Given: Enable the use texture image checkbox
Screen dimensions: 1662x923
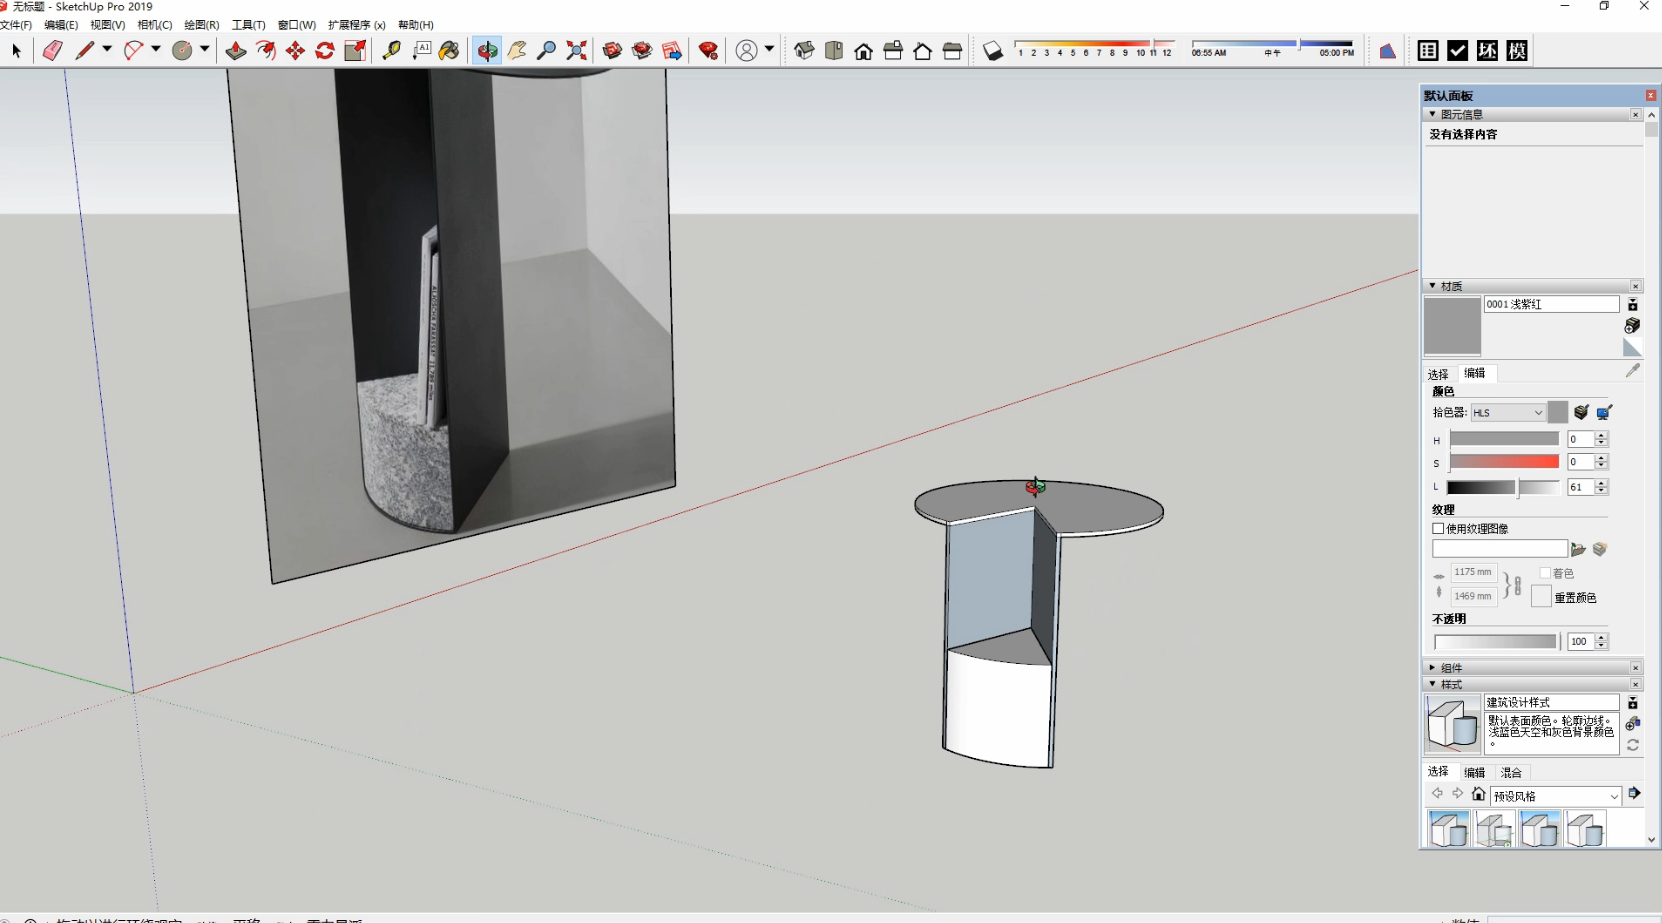Looking at the screenshot, I should tap(1438, 529).
